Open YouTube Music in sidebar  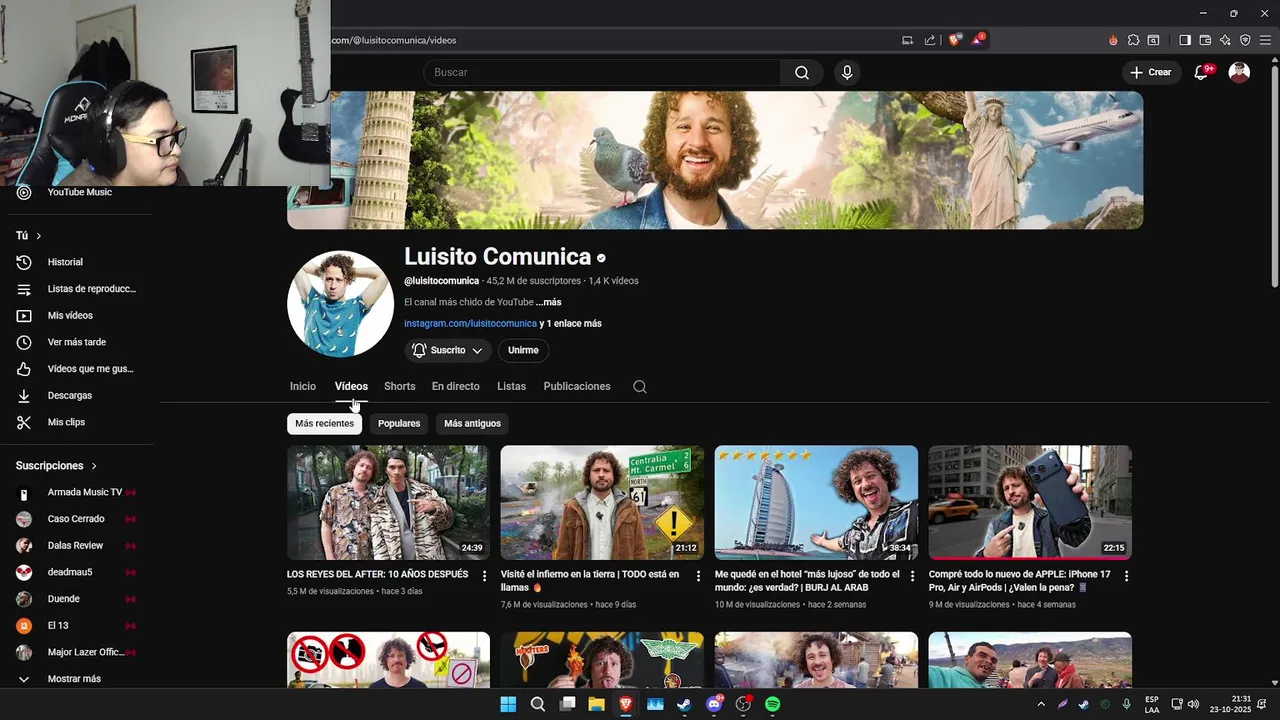[x=80, y=192]
